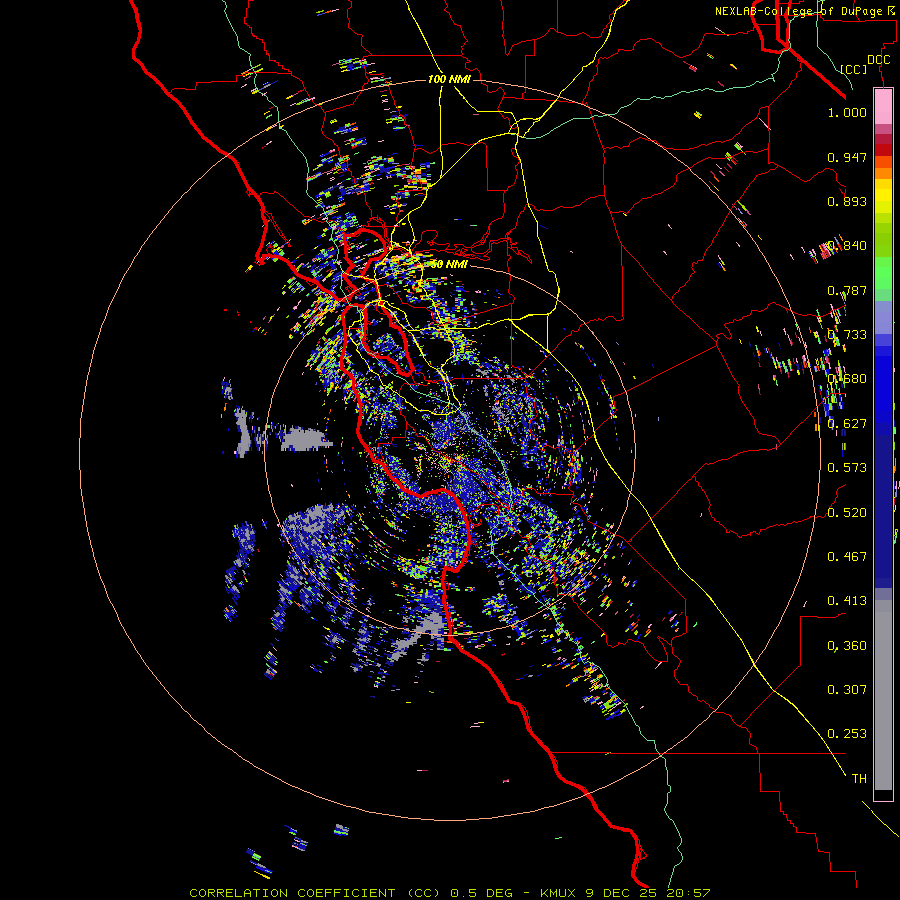Screen dimensions: 900x900
Task: Select the 0.413 scale value
Action: point(847,601)
